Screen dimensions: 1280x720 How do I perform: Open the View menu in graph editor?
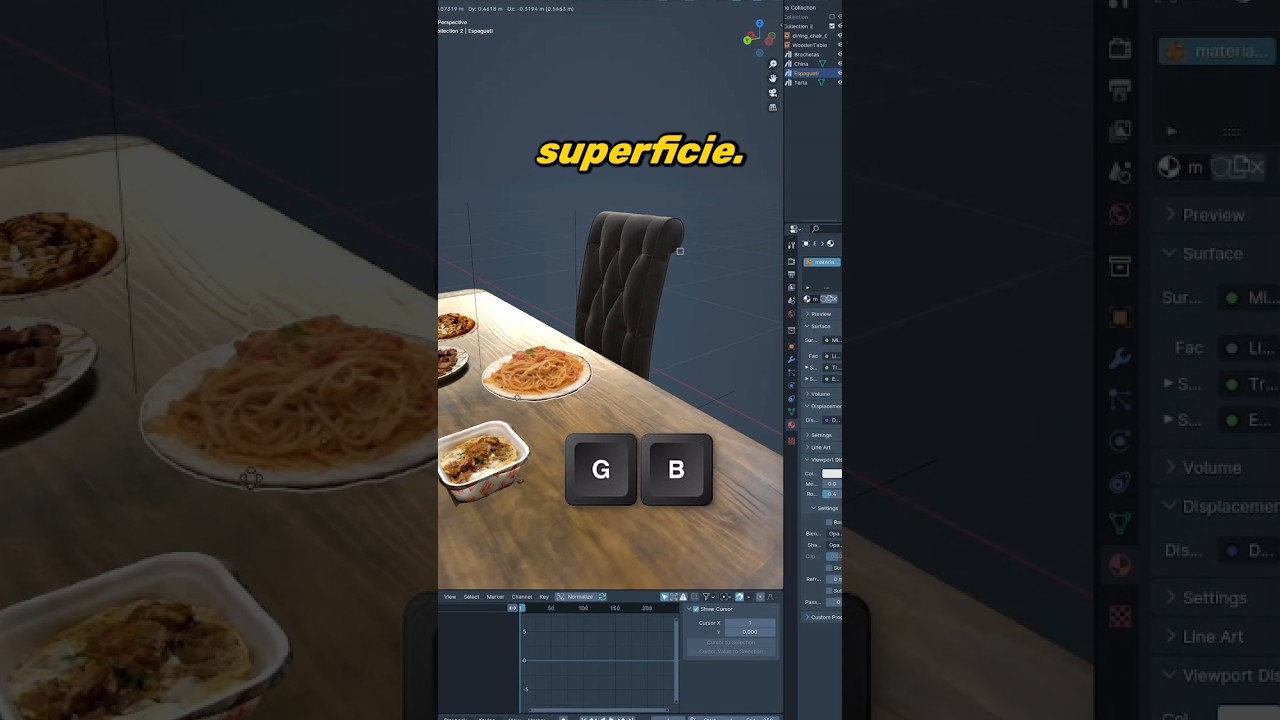click(450, 597)
